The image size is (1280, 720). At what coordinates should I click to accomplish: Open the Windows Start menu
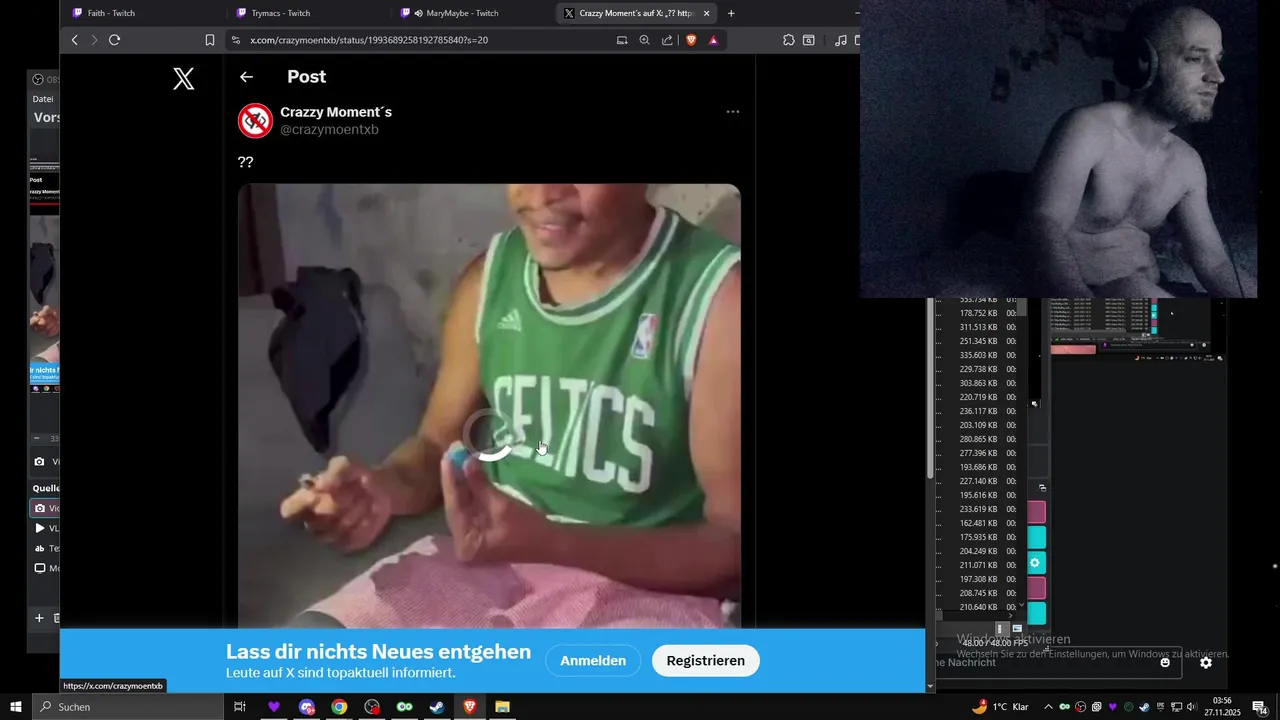click(16, 707)
